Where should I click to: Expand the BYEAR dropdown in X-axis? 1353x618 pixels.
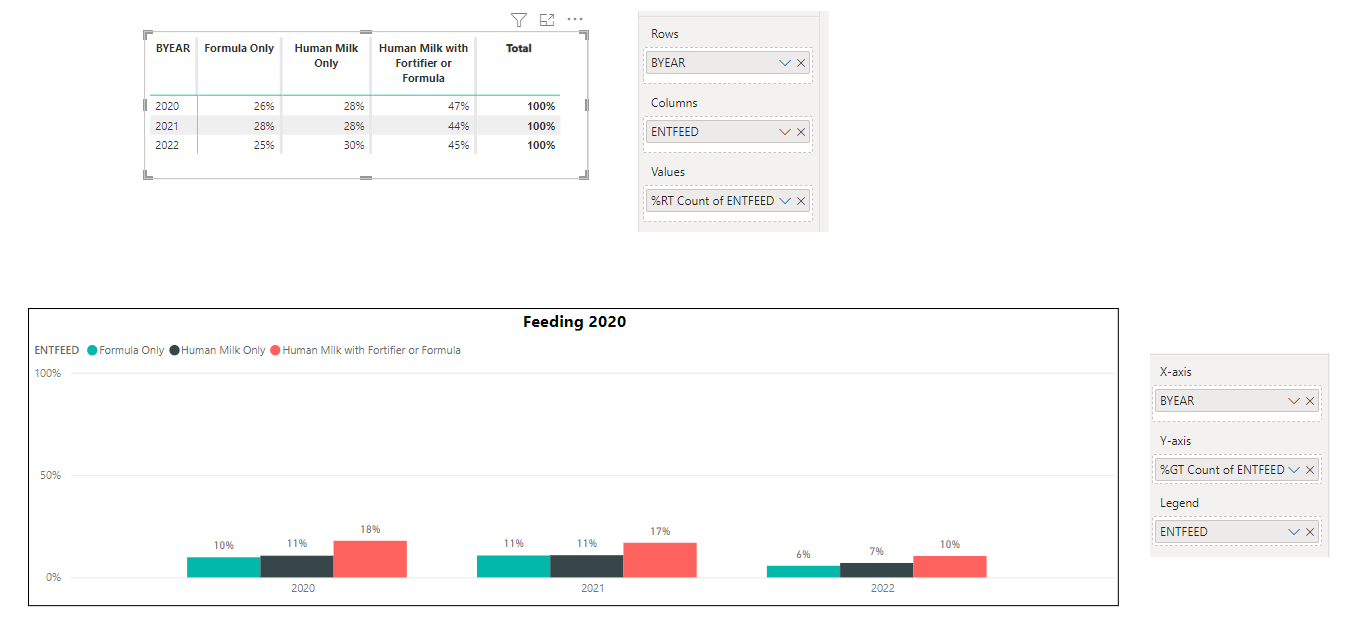1294,401
